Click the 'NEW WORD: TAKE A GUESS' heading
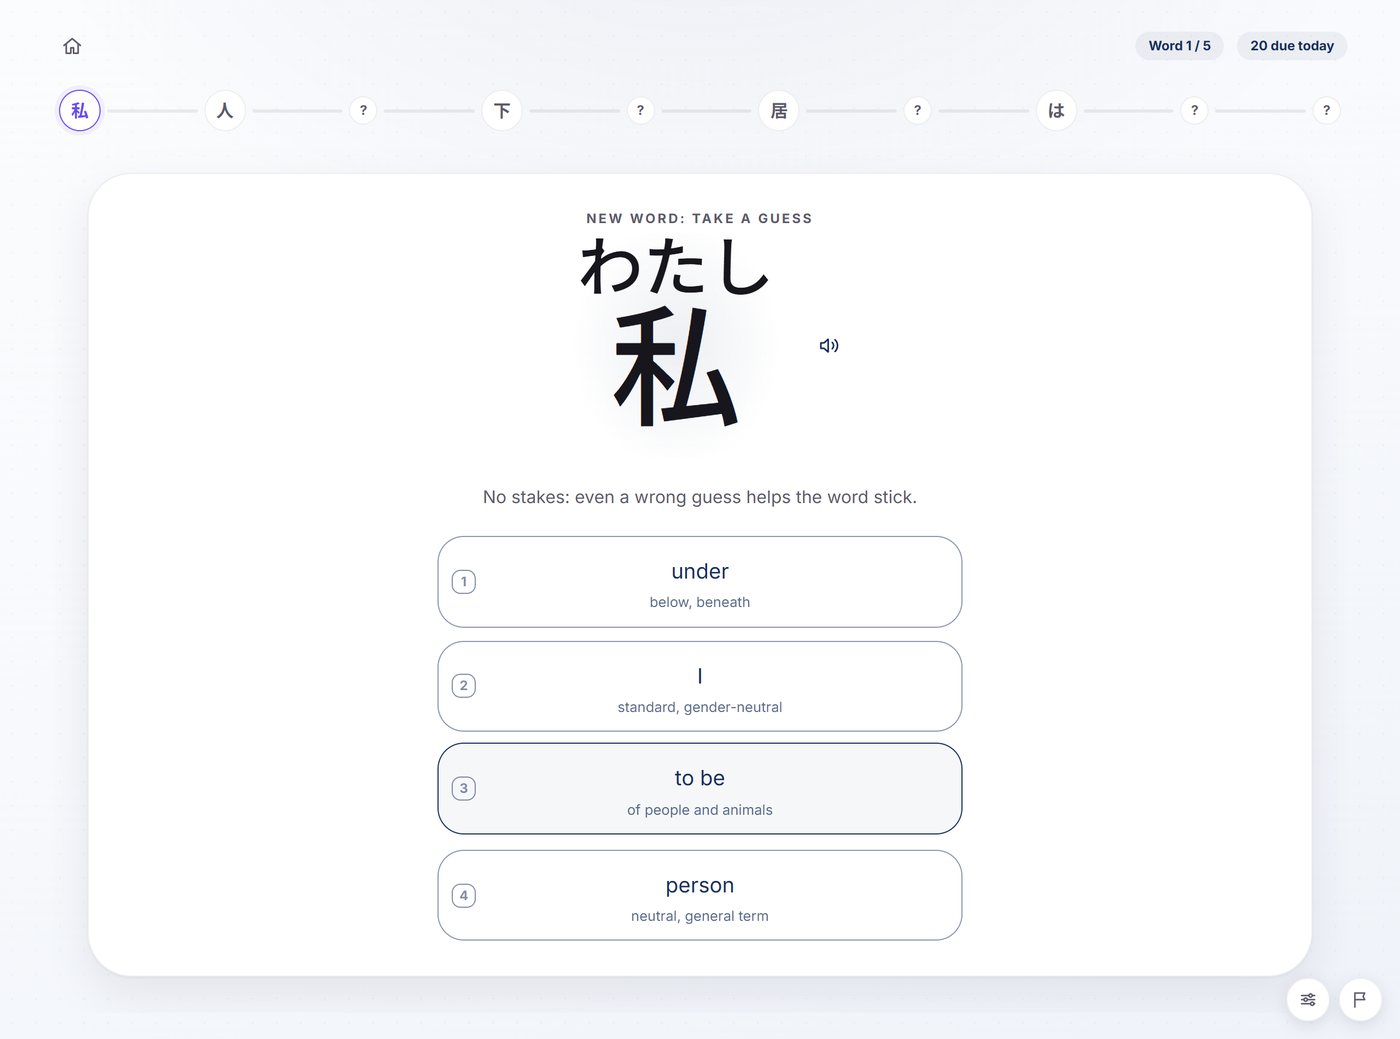The image size is (1400, 1039). [x=700, y=218]
